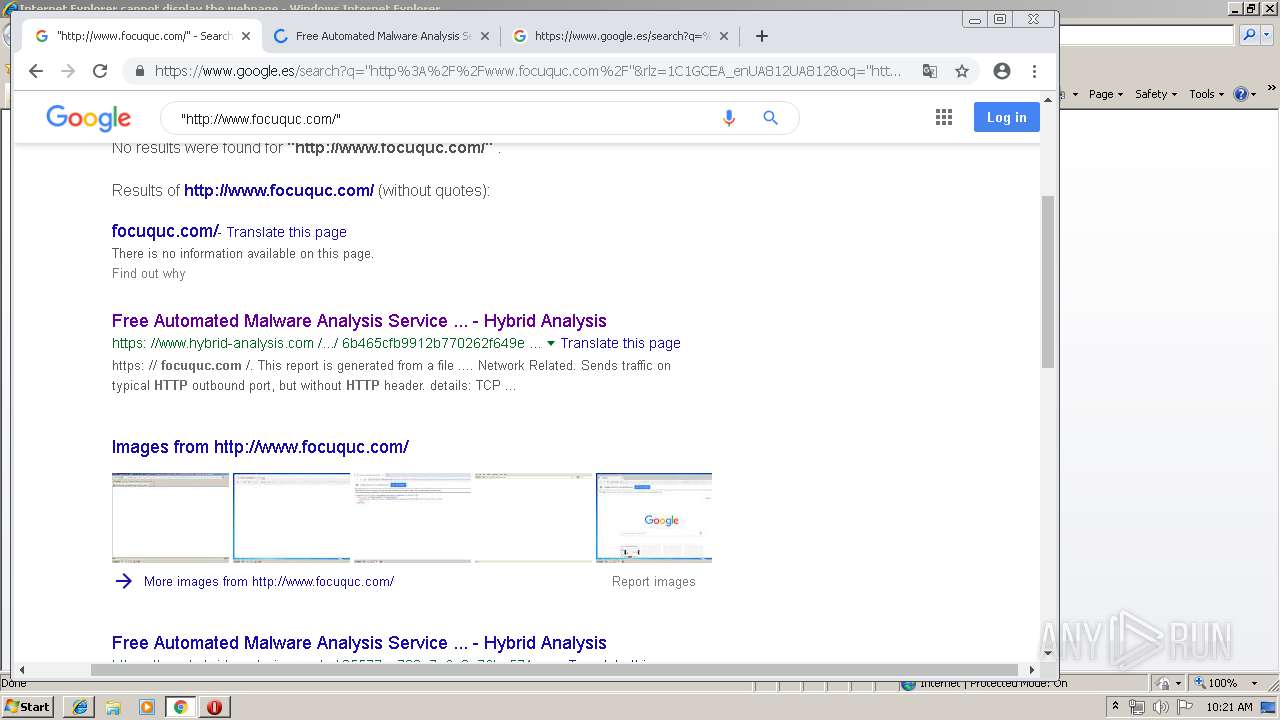Click More images from http://www.focuquc.com/
The image size is (1280, 720).
269,581
